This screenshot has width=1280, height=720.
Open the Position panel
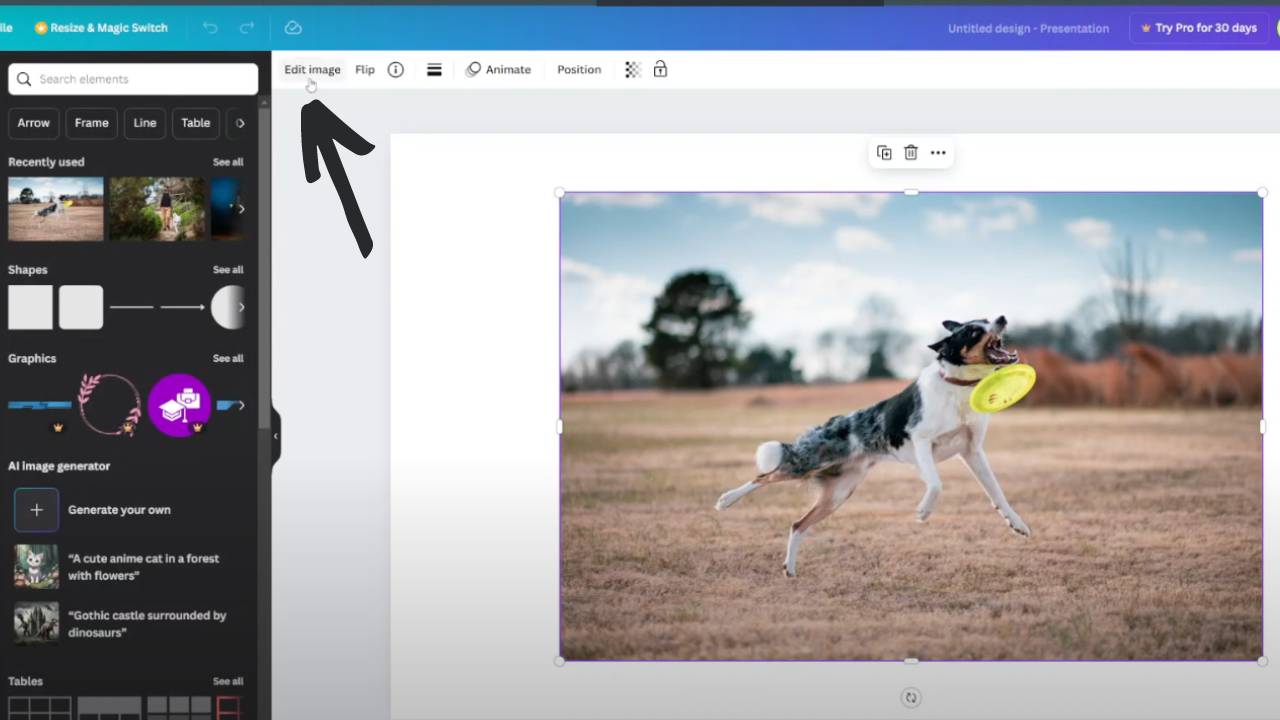tap(579, 70)
